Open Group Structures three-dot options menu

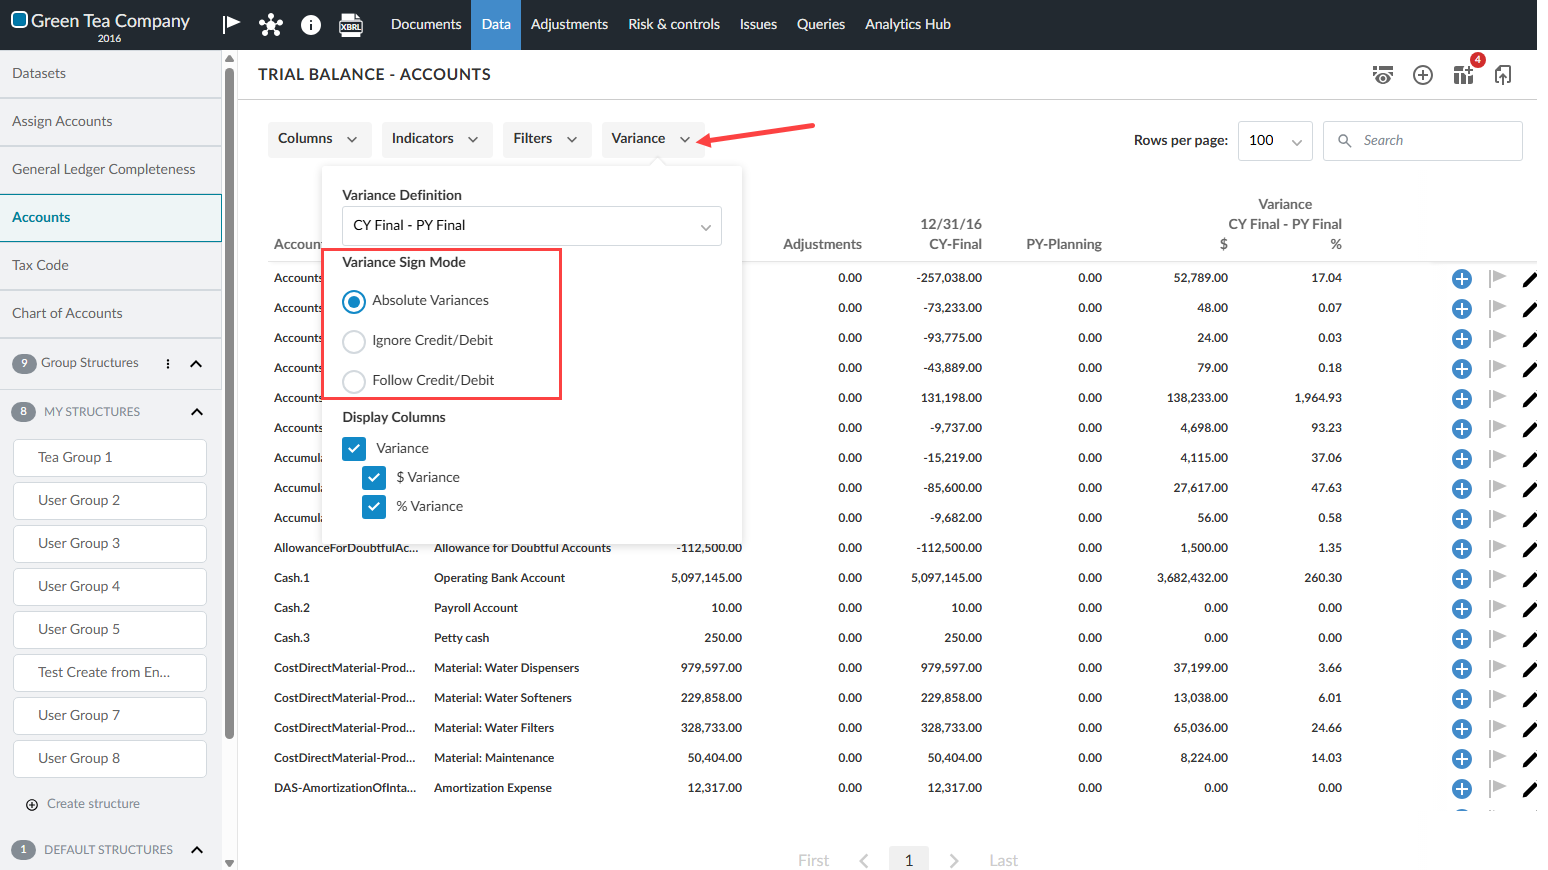pyautogui.click(x=168, y=364)
